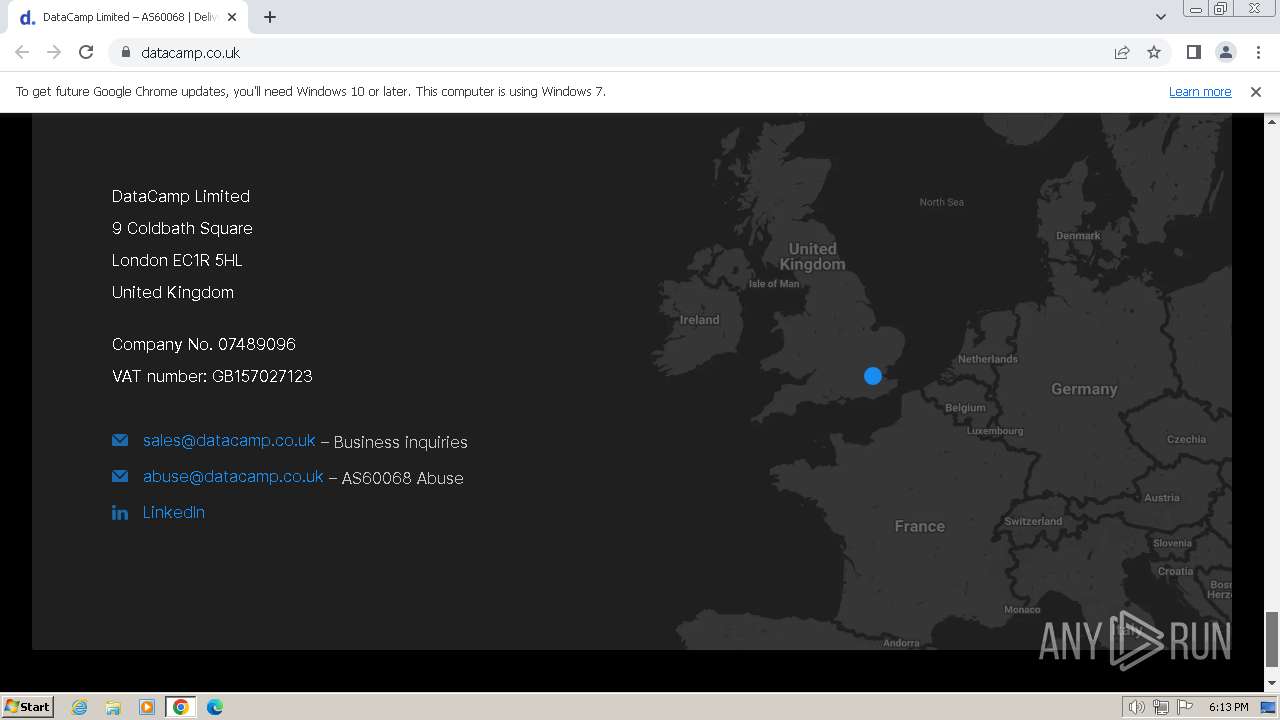Switch to the Chrome taskbar icon
The width and height of the screenshot is (1280, 720).
point(181,707)
